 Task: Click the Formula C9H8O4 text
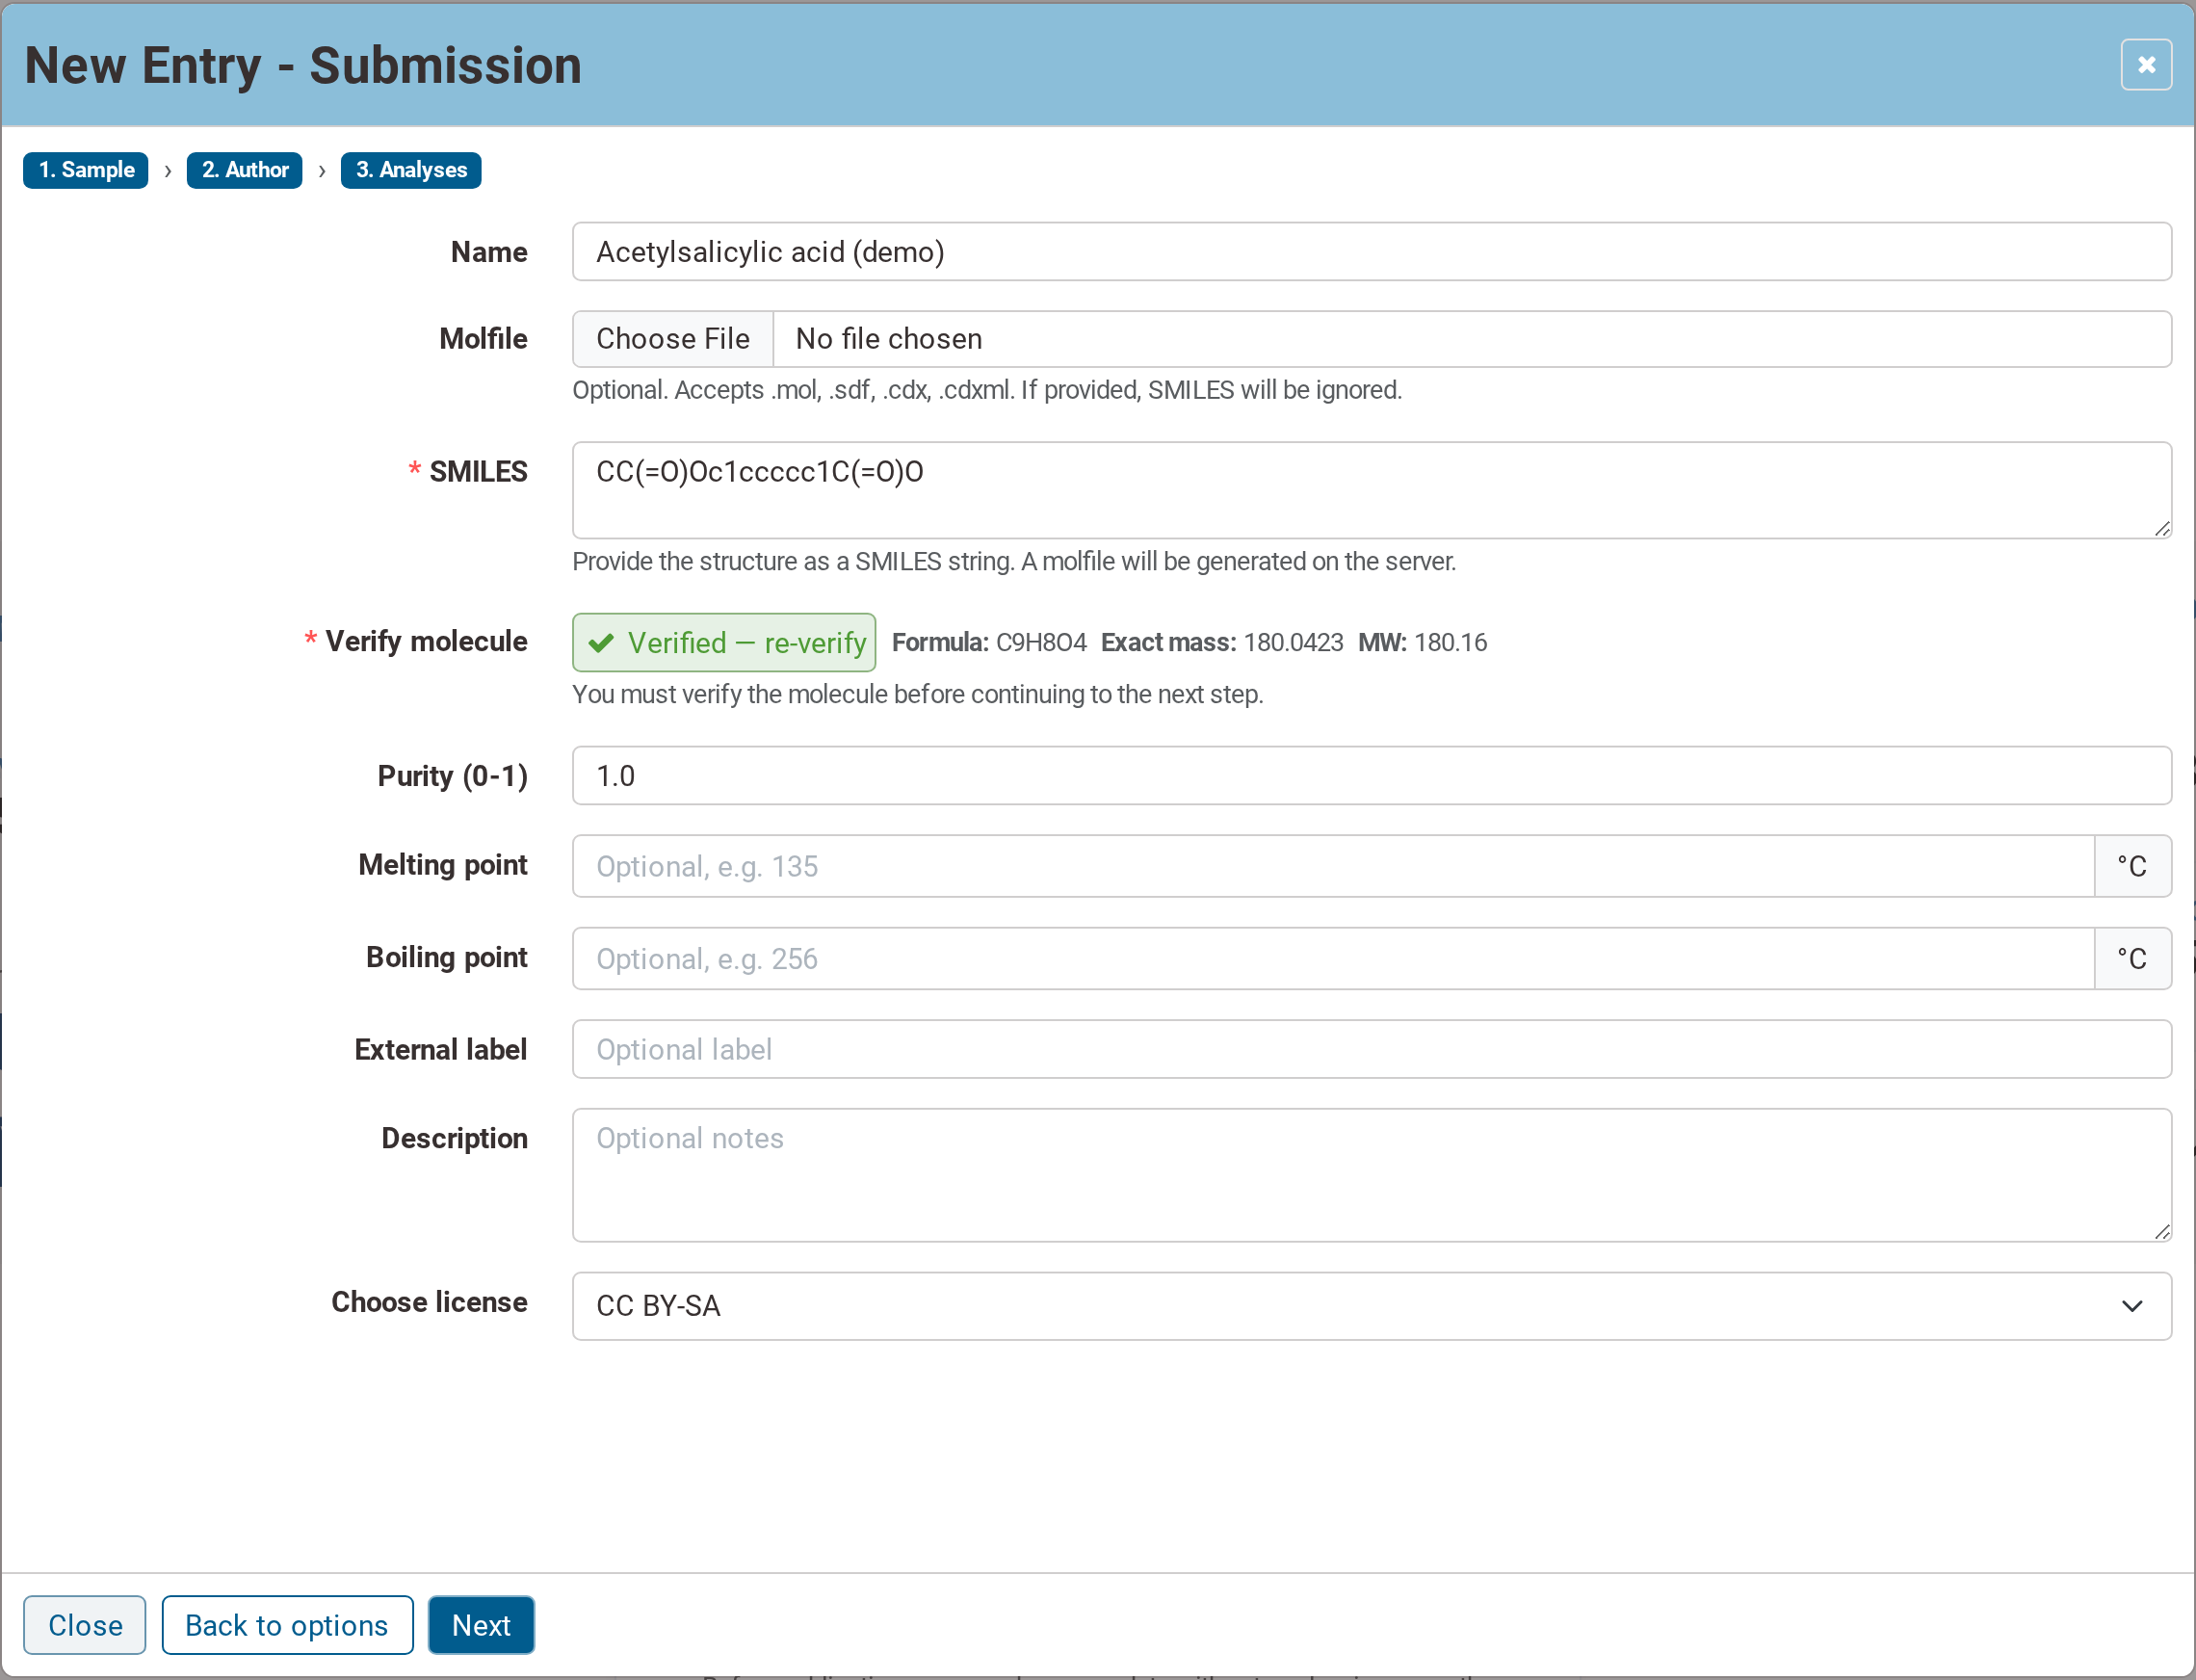(x=989, y=642)
